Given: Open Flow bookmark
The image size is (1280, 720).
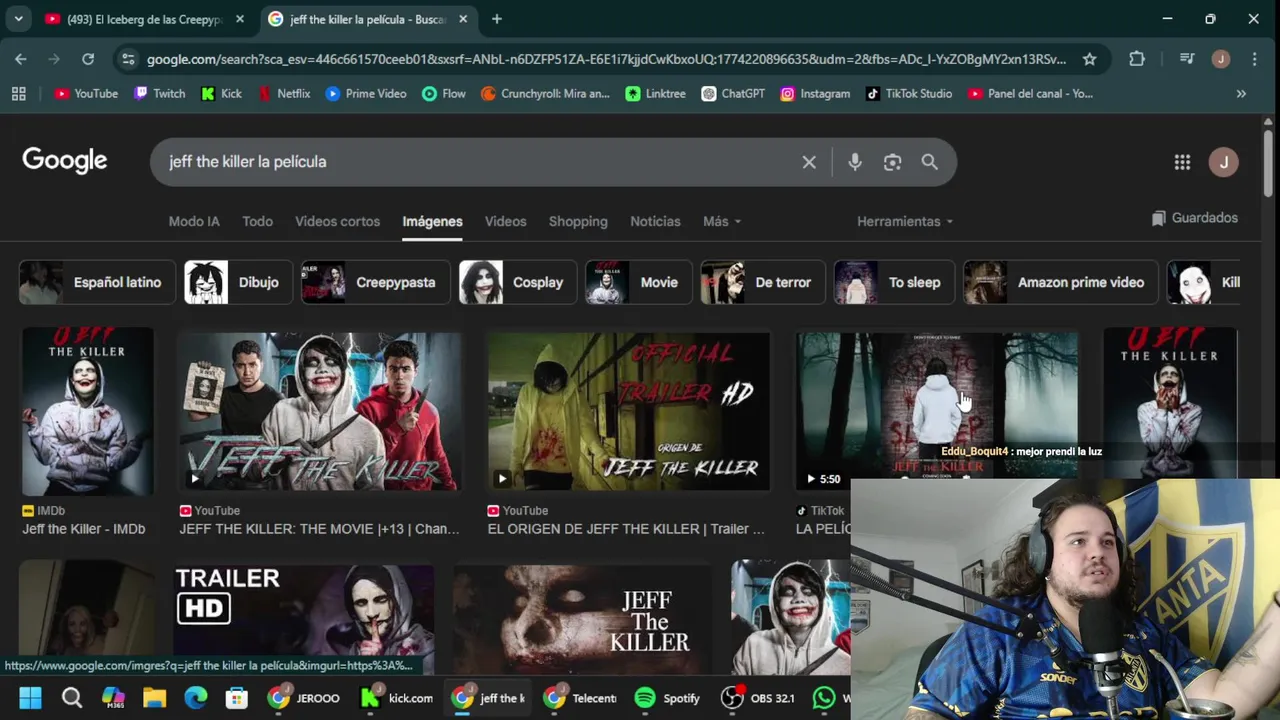Looking at the screenshot, I should (x=444, y=93).
